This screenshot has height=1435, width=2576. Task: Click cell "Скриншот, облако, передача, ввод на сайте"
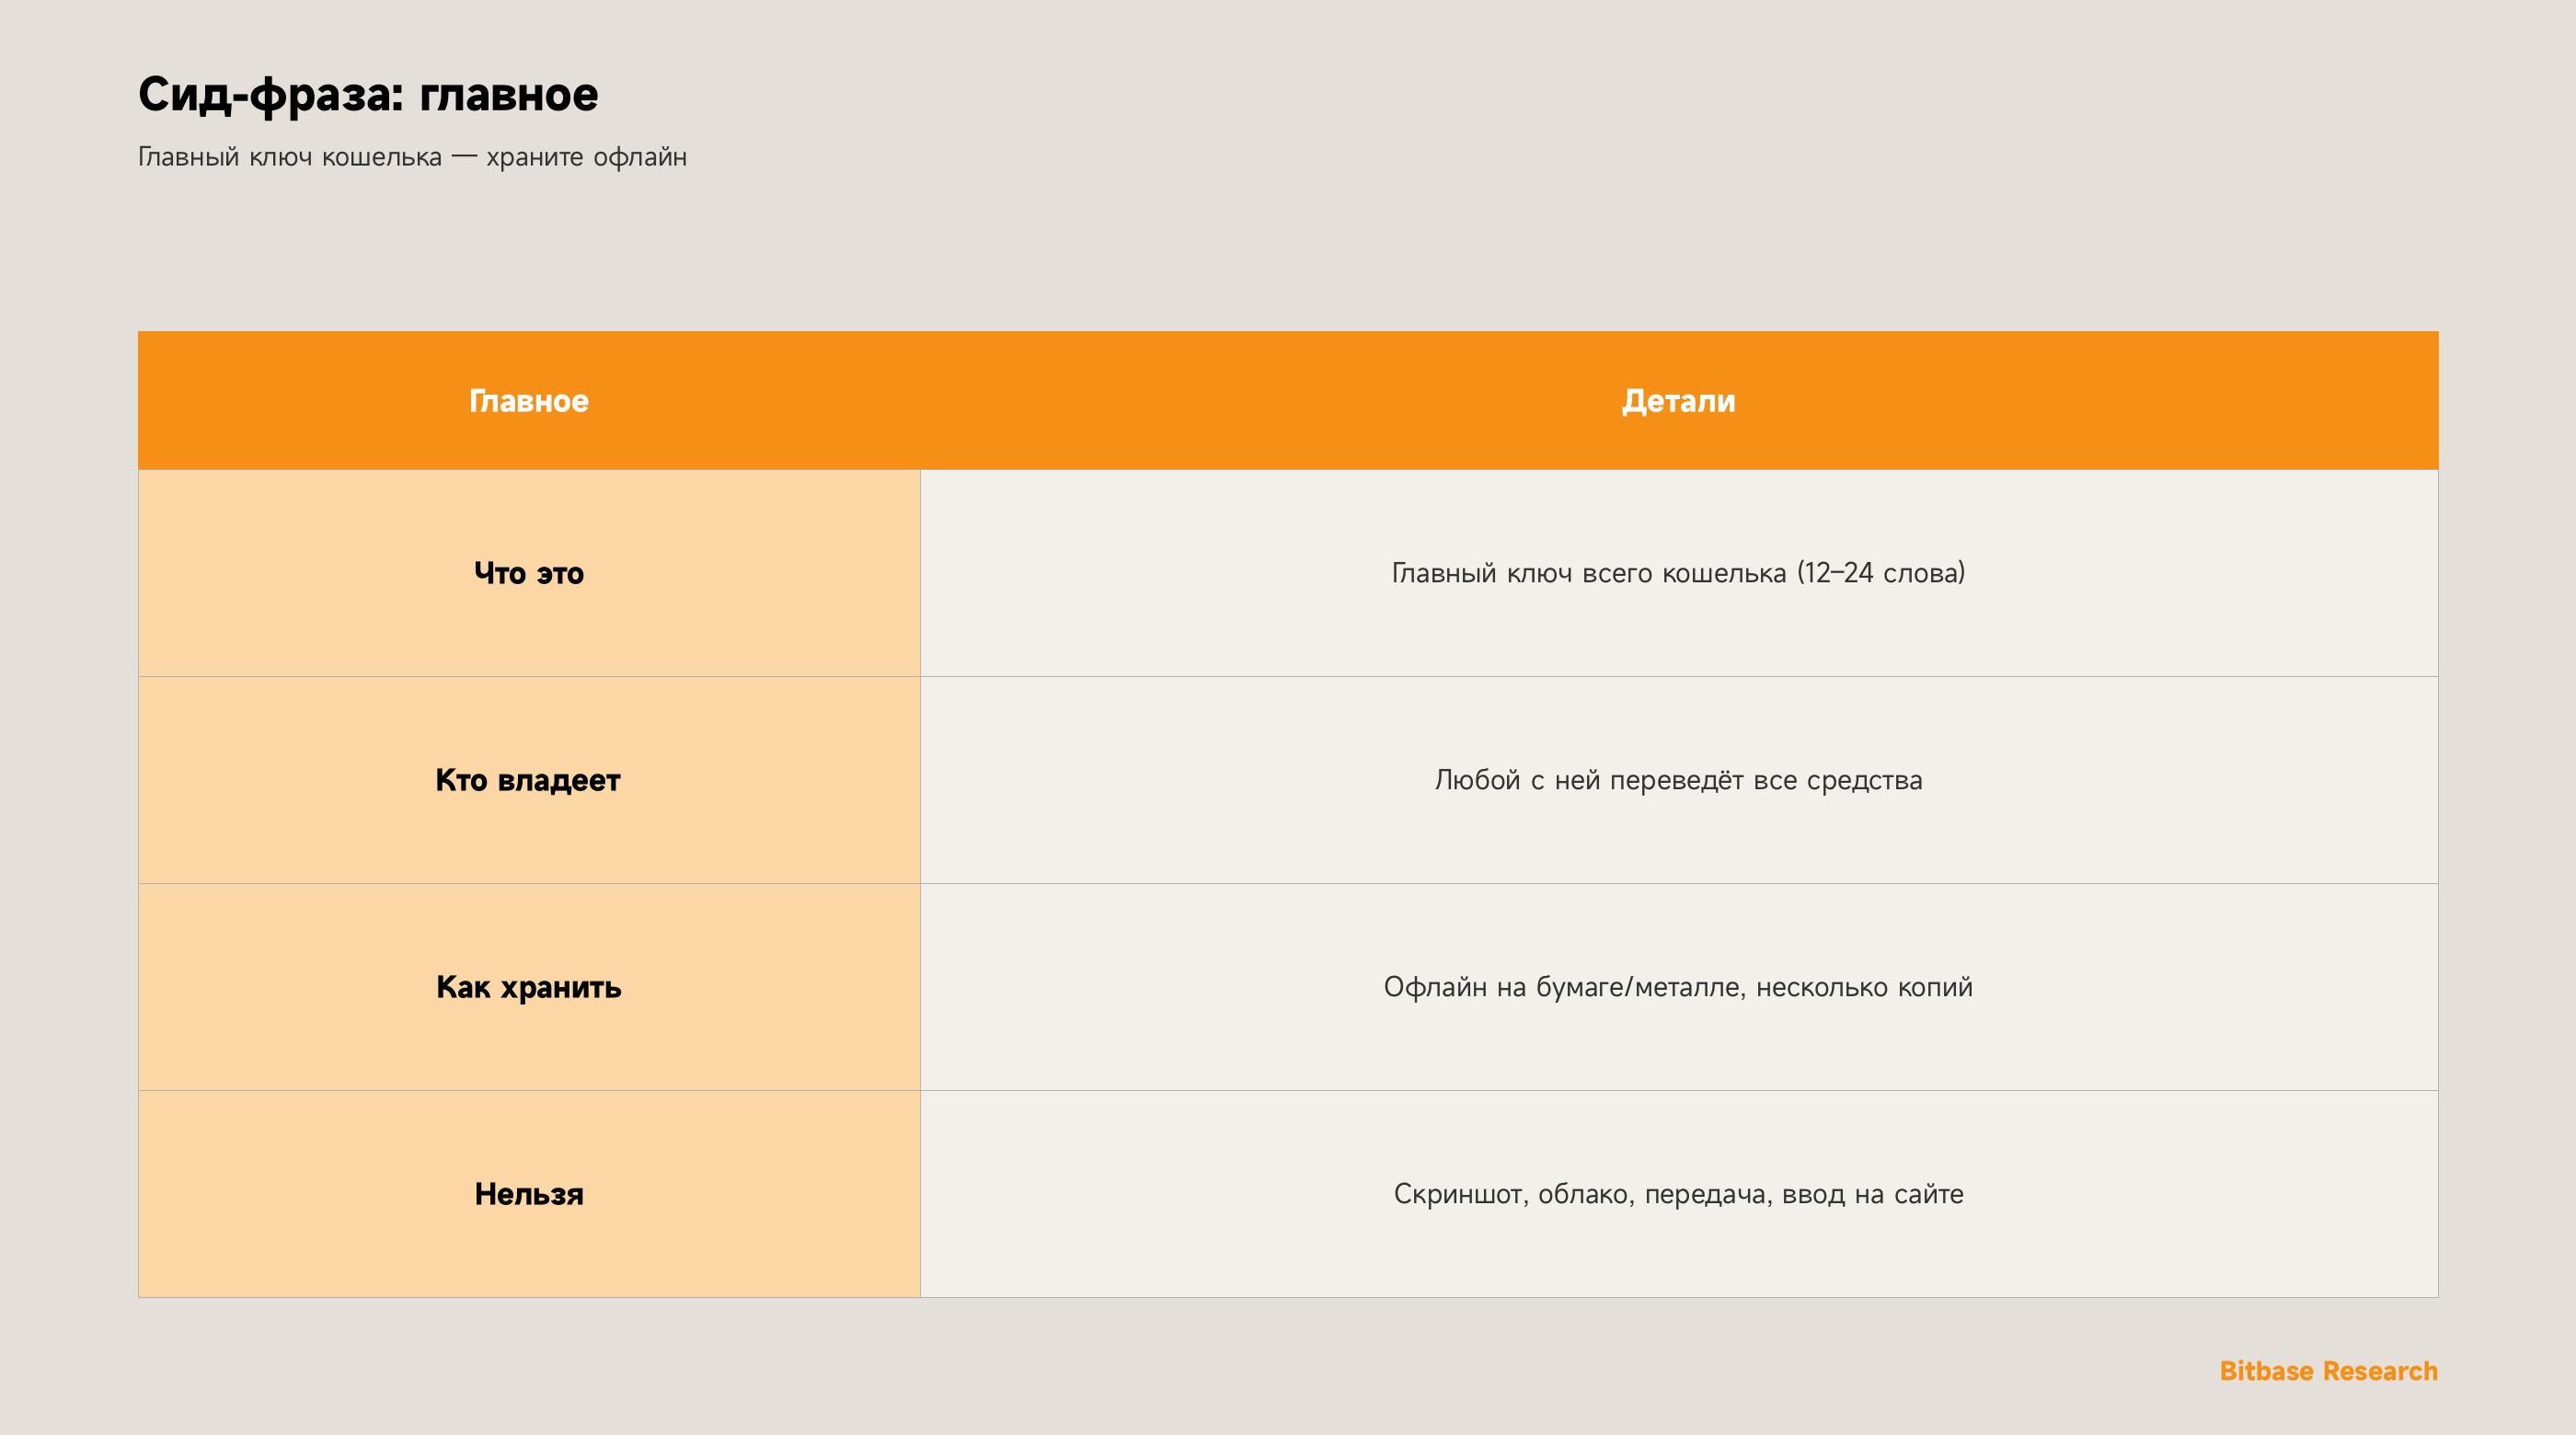[1679, 1194]
